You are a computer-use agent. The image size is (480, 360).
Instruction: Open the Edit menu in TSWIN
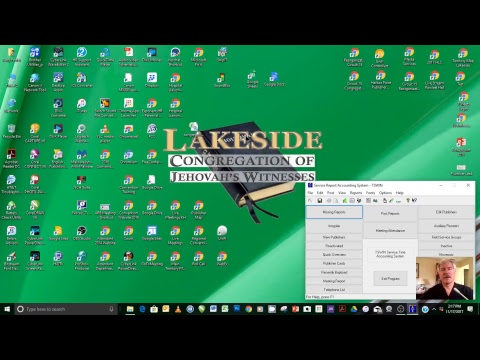tap(320, 193)
